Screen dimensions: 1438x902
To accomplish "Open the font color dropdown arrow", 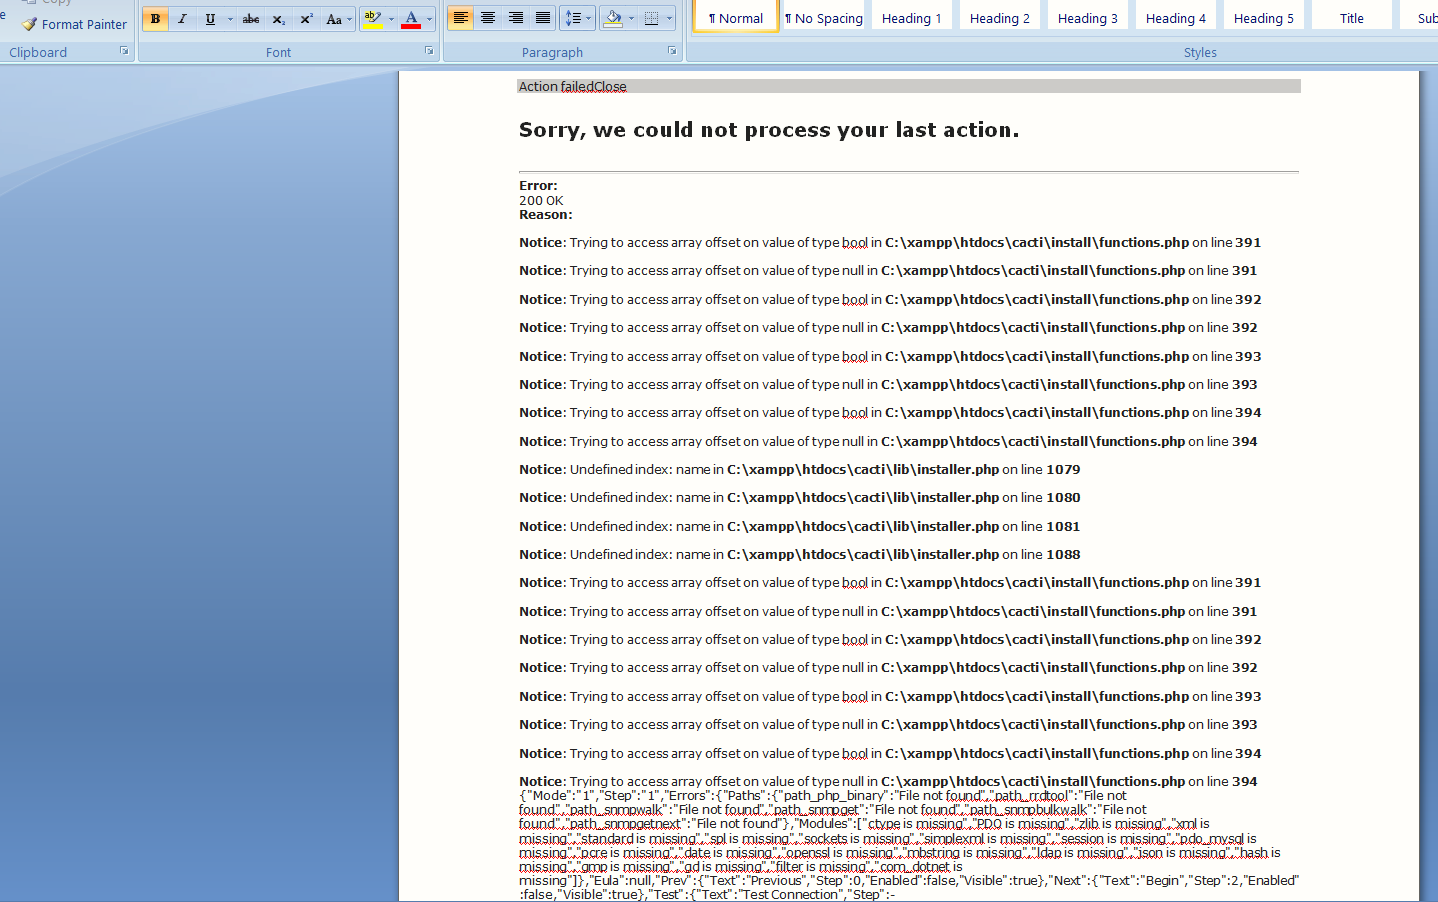I will pos(430,19).
